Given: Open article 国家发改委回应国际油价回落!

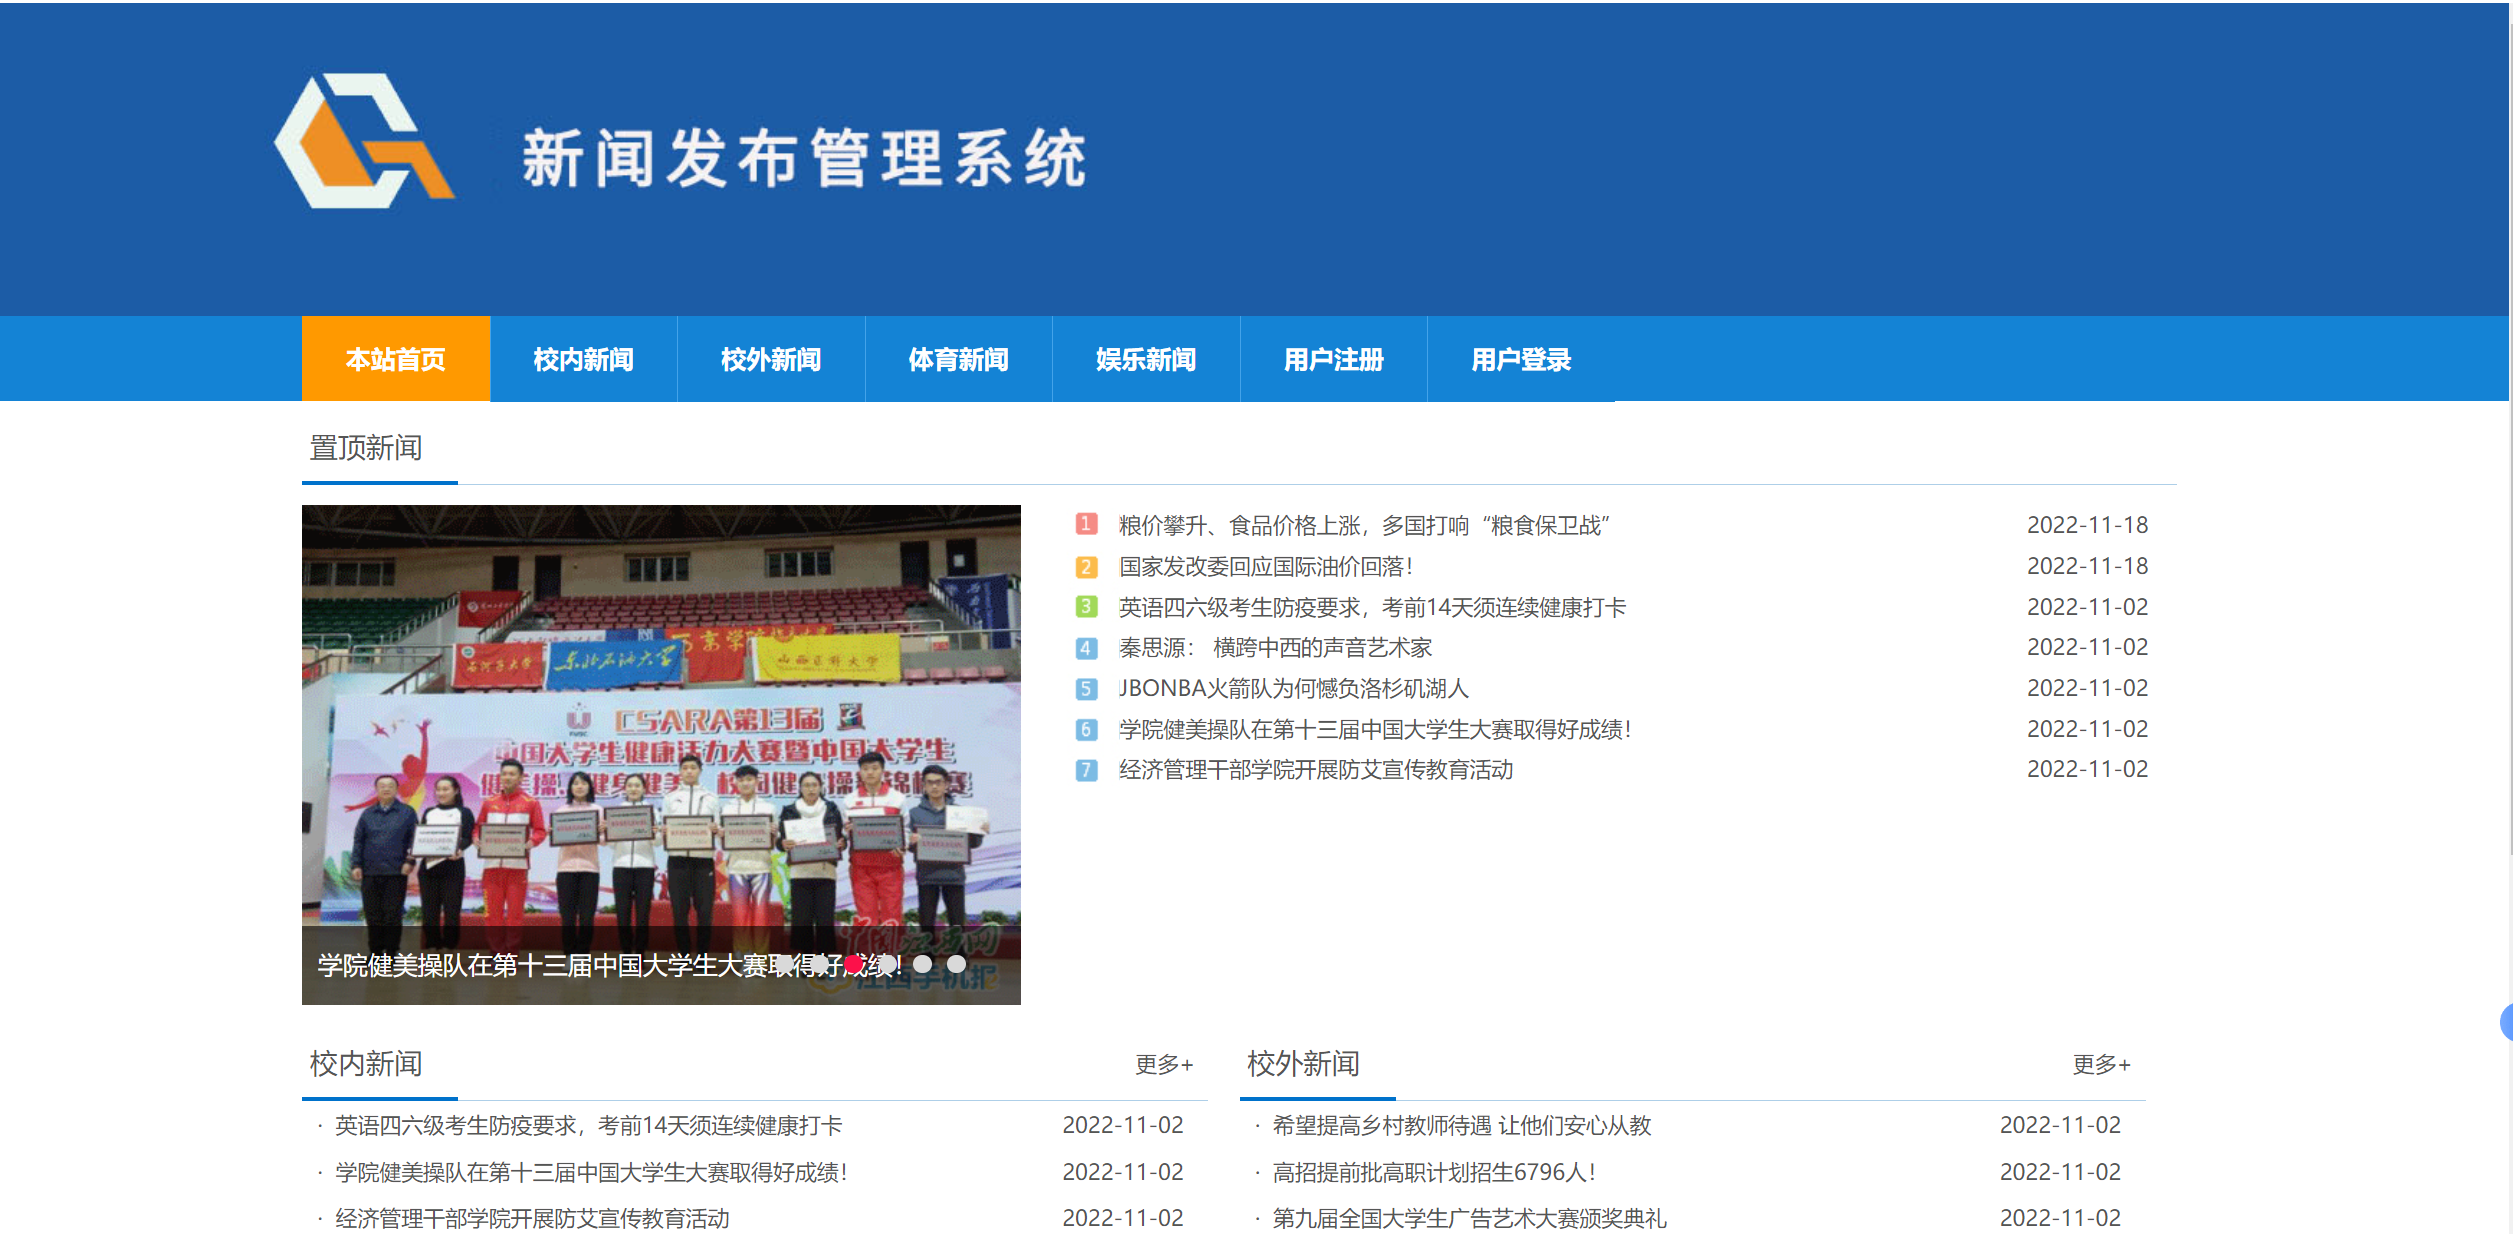Looking at the screenshot, I should point(1265,567).
